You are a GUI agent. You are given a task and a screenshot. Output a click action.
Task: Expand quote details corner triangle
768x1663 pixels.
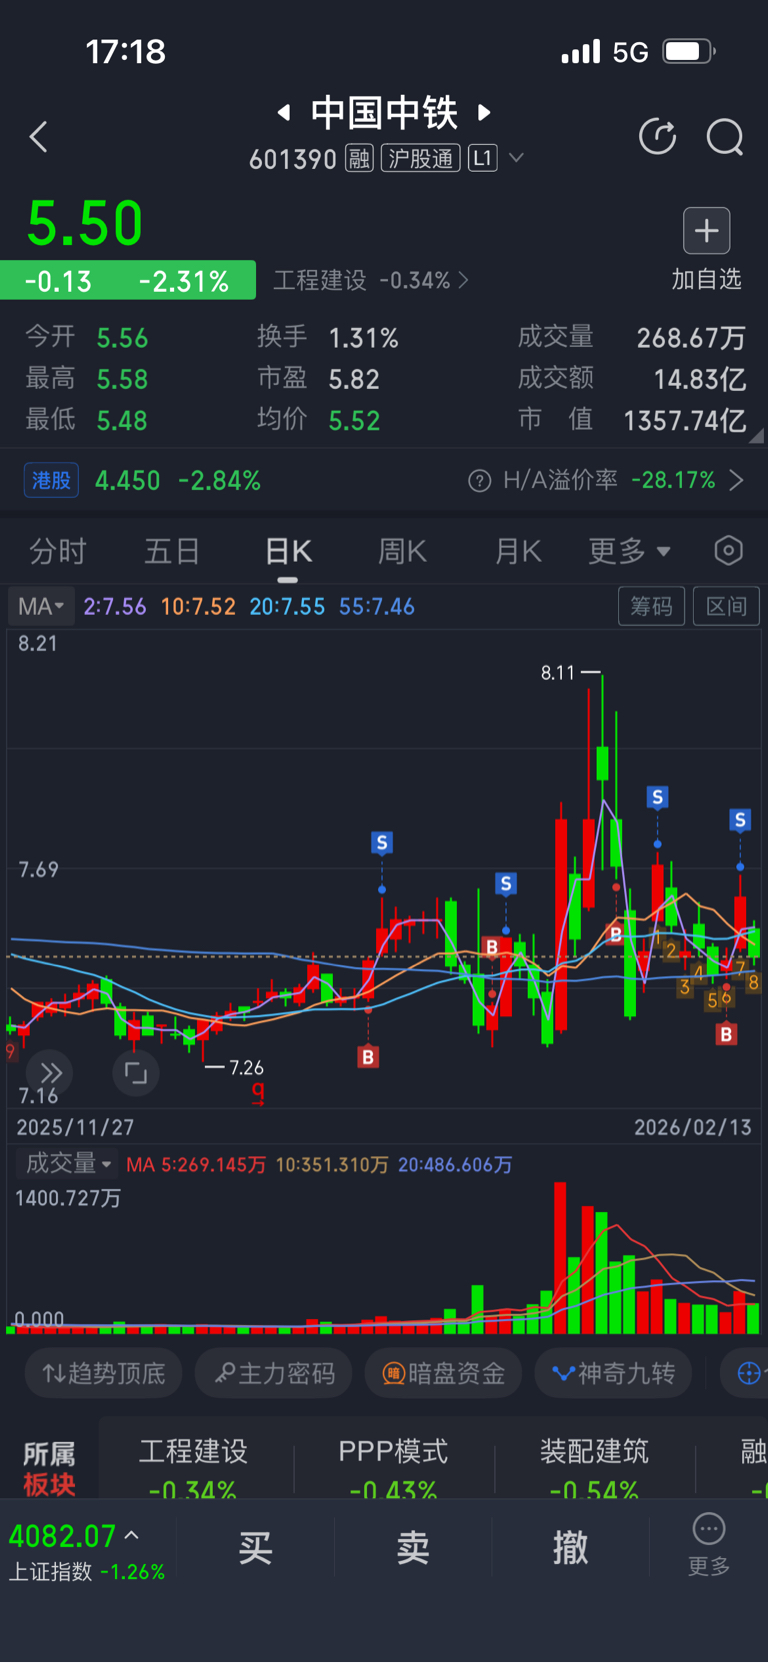tap(757, 436)
